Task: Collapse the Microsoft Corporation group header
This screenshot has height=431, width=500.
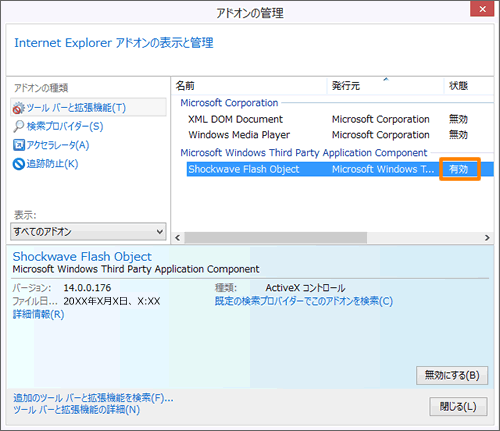Action: 229,103
